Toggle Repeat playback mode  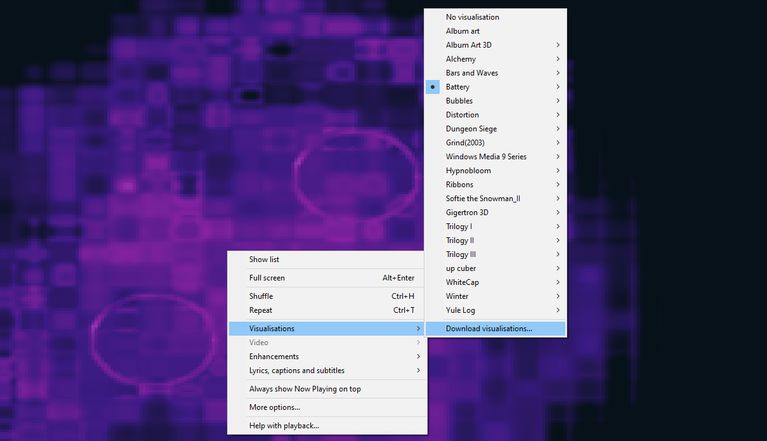pos(260,310)
